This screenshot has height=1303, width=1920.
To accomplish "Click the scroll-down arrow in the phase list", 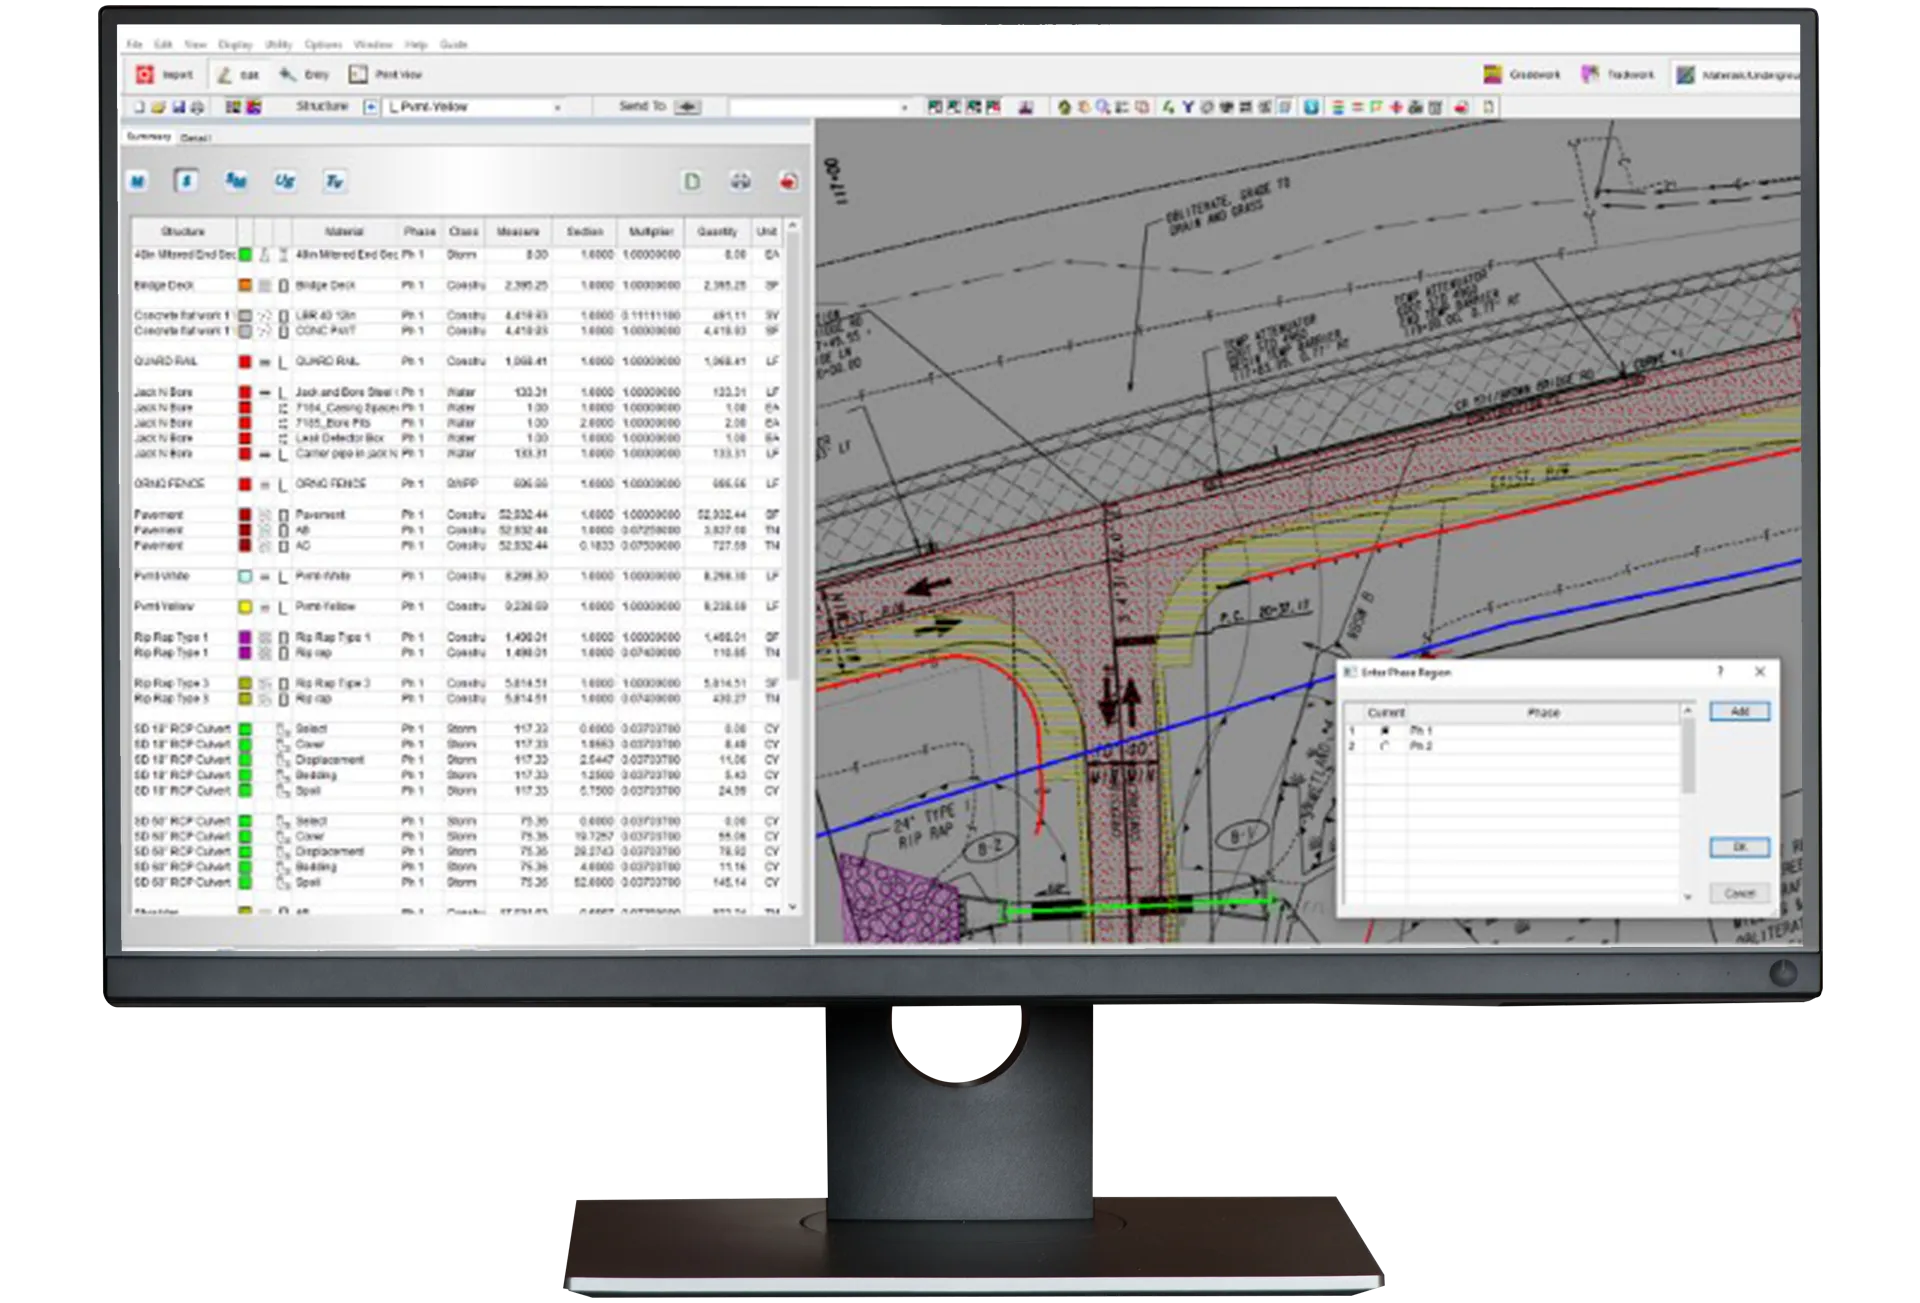I will coord(1688,897).
